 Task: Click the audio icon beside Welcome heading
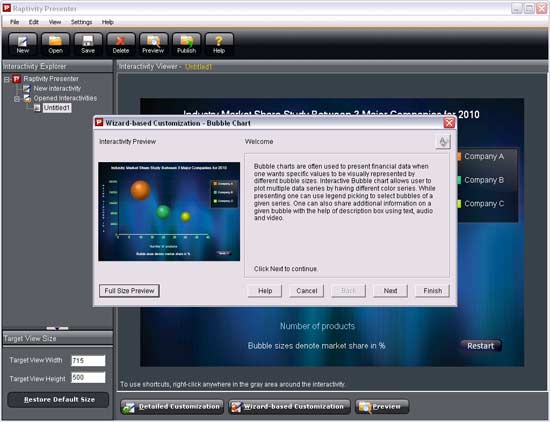443,142
